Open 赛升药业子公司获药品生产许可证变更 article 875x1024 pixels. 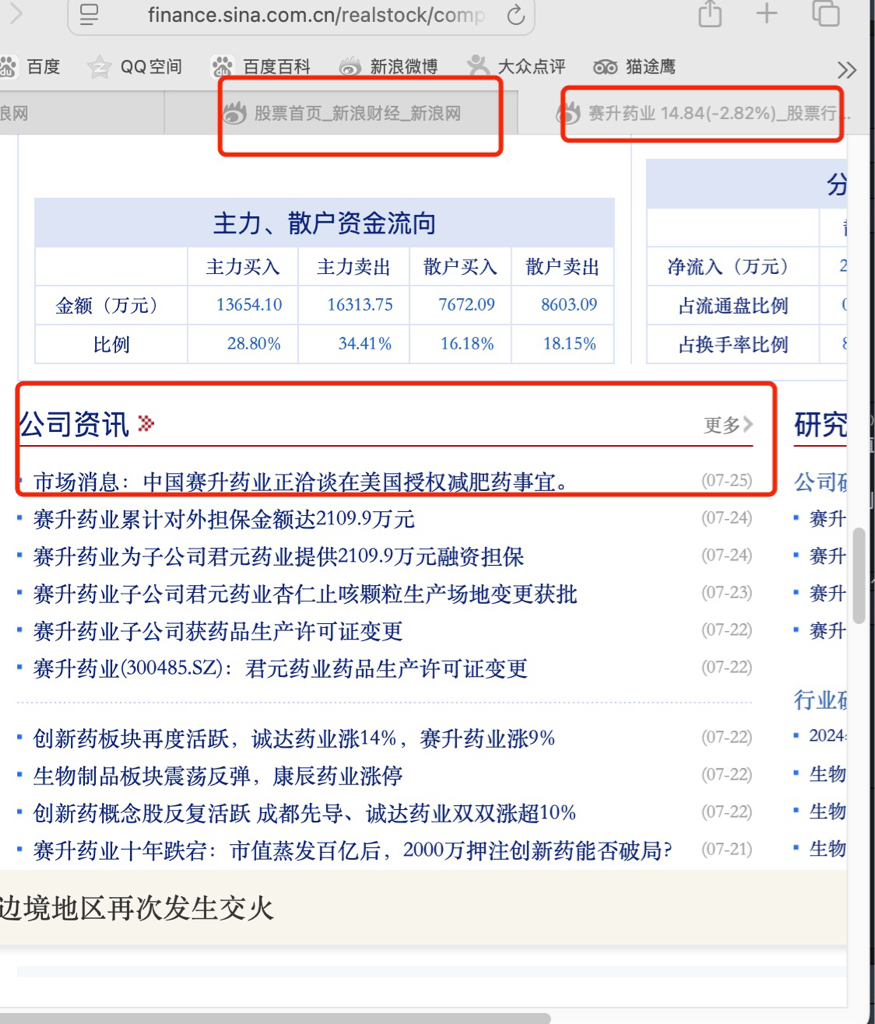click(218, 631)
